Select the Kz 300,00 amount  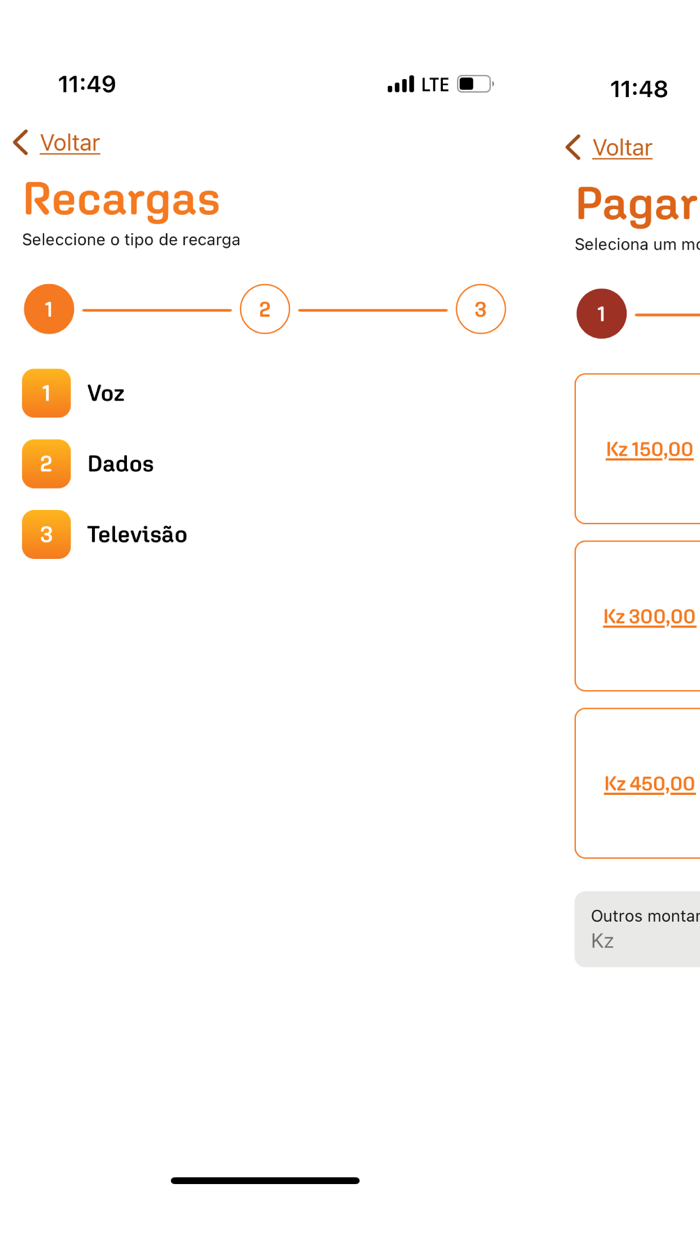coord(648,616)
